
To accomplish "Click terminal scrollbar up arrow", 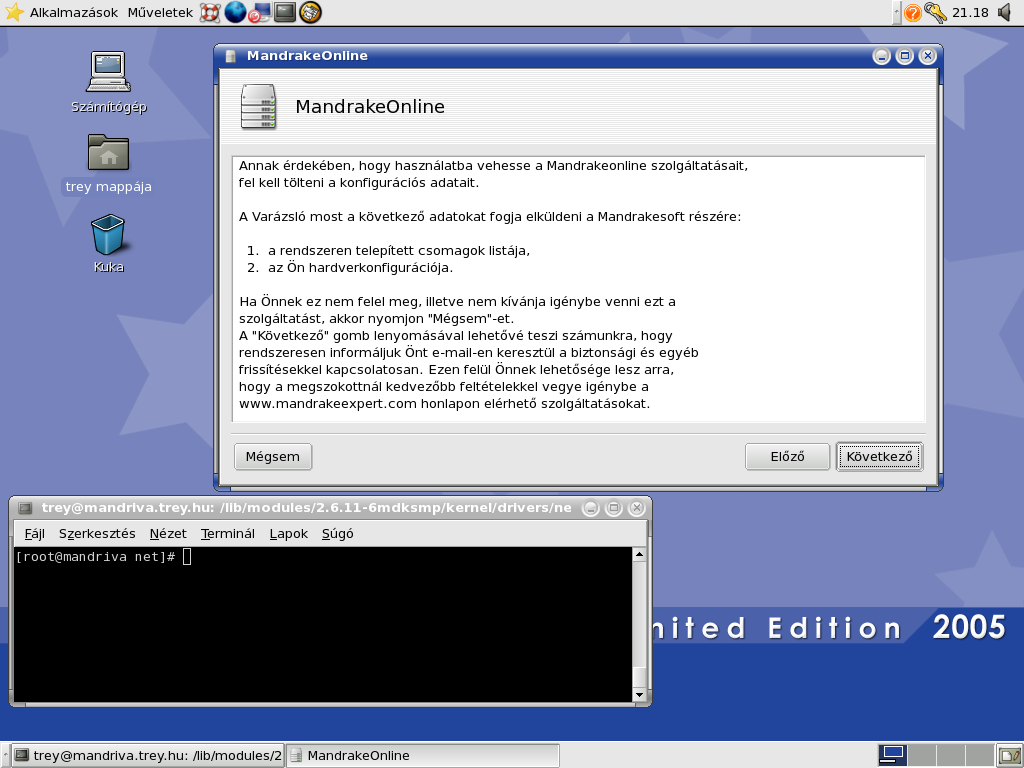I will pos(639,554).
